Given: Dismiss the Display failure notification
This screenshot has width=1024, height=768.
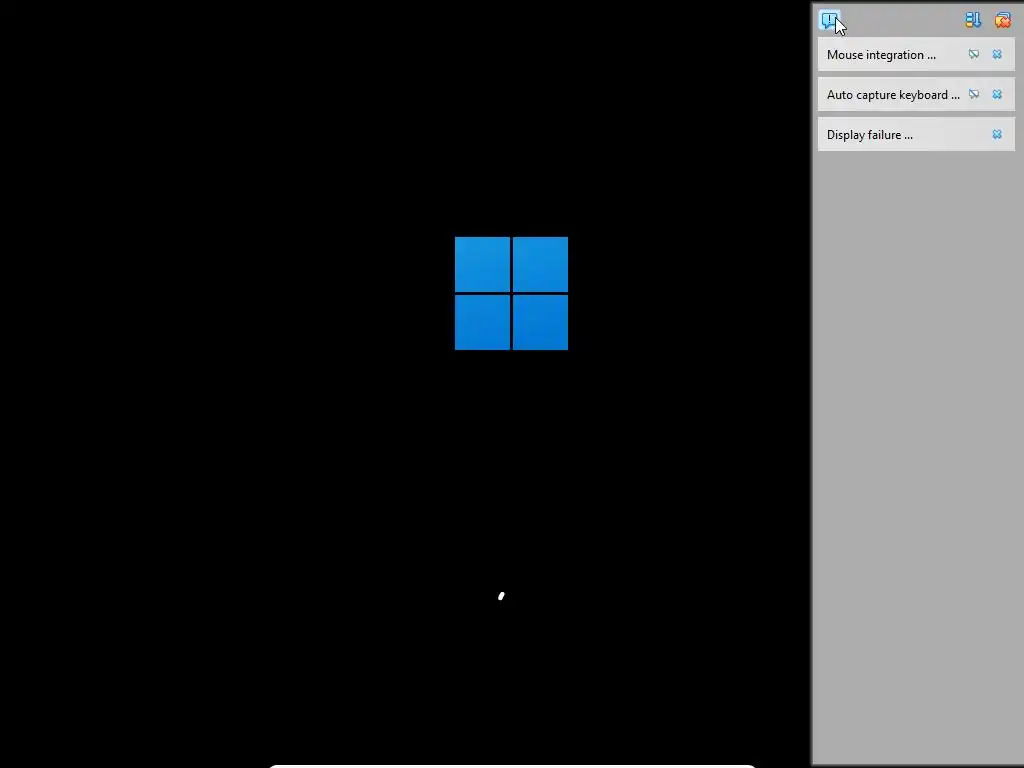Looking at the screenshot, I should [x=997, y=134].
